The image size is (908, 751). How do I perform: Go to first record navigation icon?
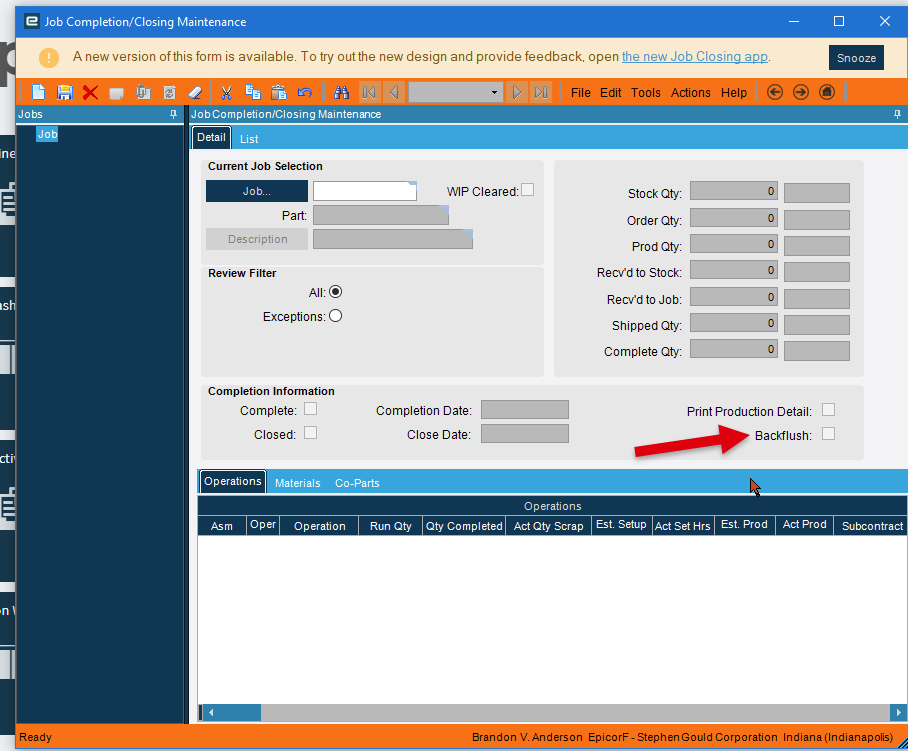(368, 93)
